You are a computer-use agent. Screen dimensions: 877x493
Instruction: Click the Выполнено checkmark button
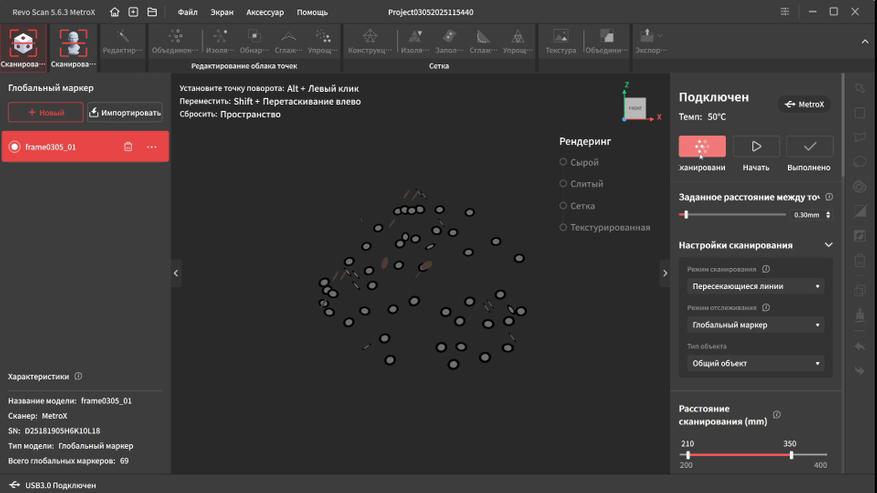808,146
